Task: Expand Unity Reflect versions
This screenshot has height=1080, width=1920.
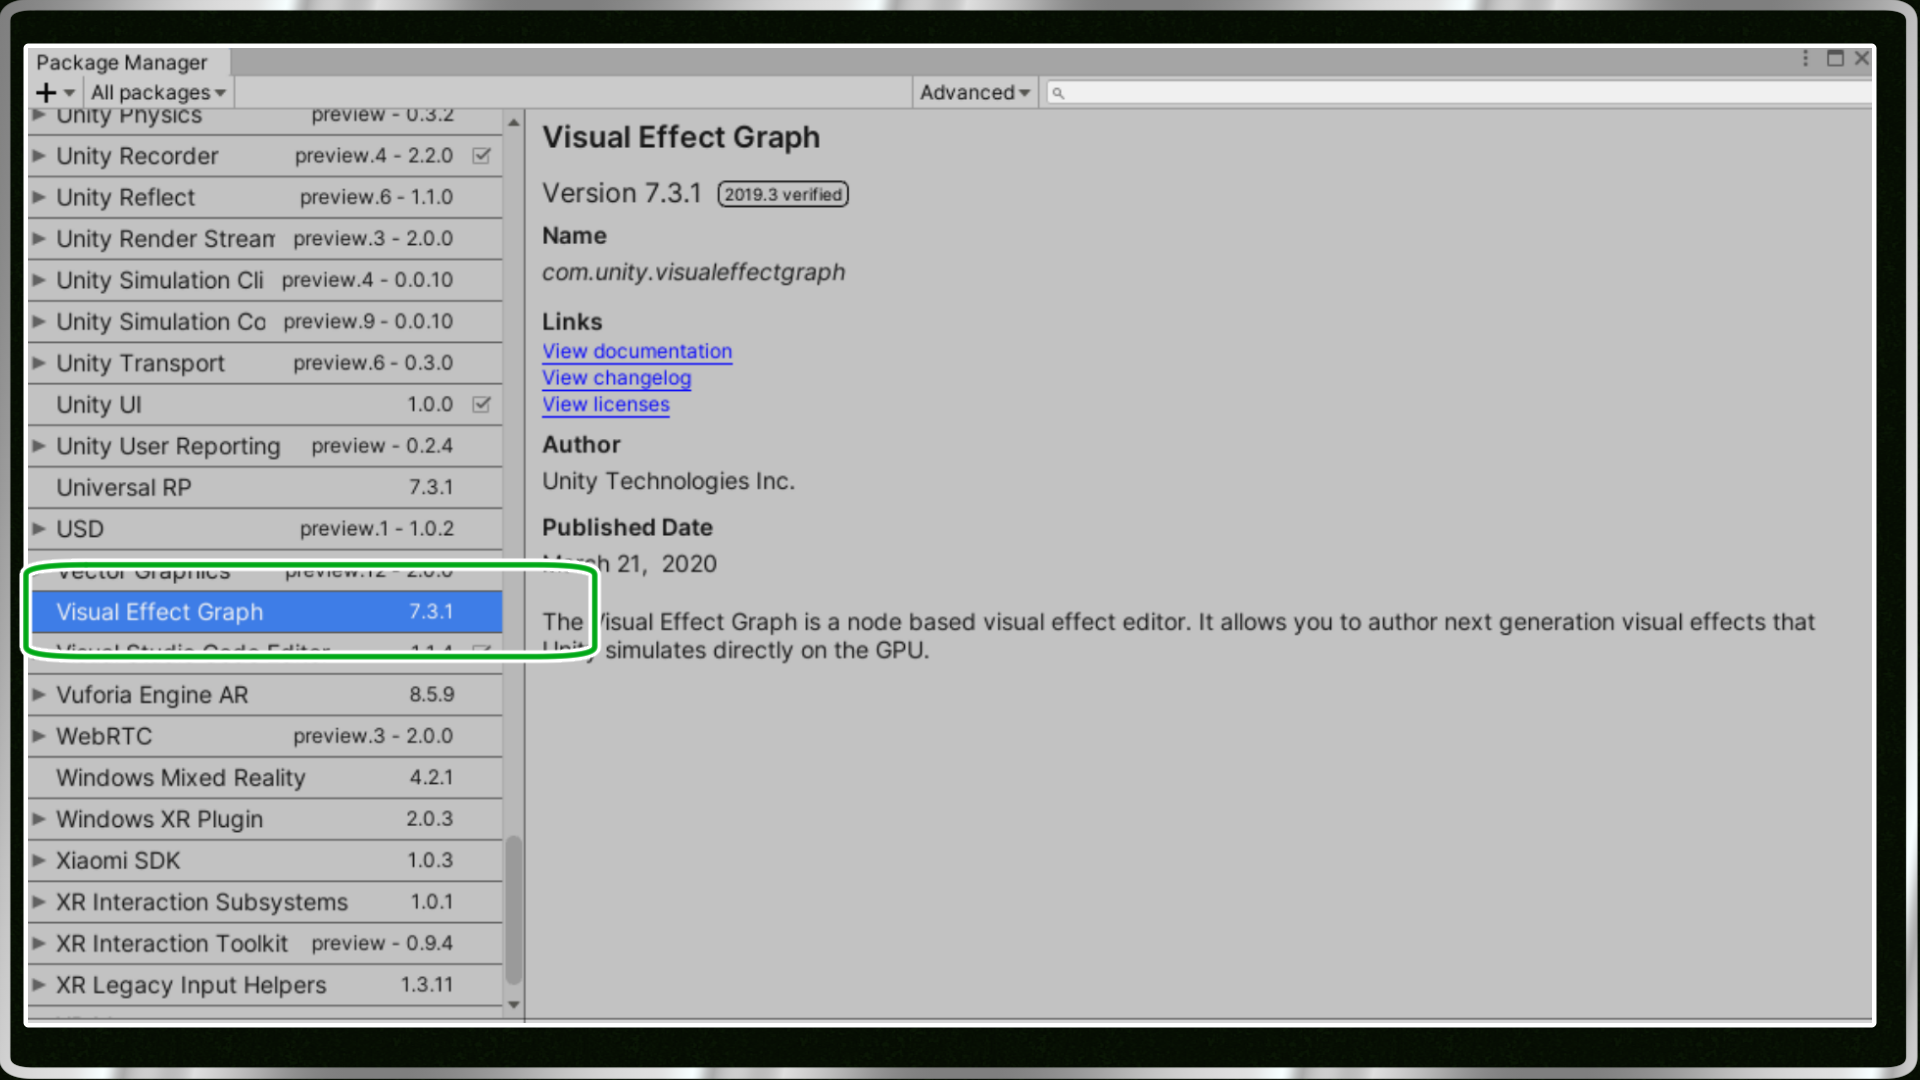Action: pyautogui.click(x=39, y=197)
